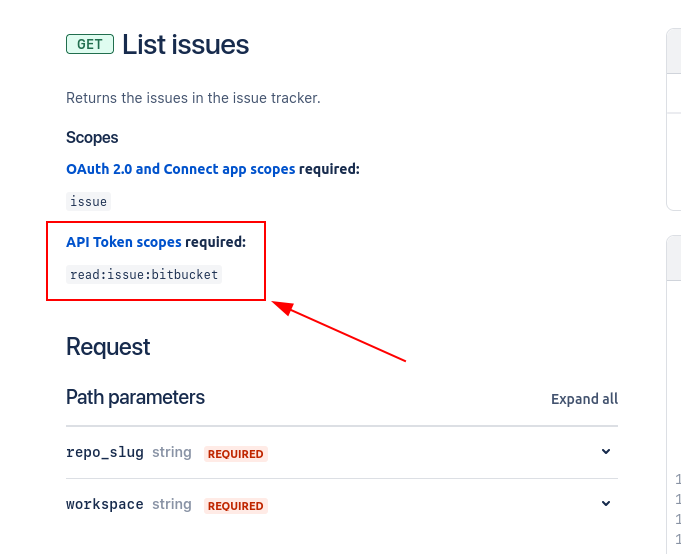Click the REQUIRED badge beside workspace
This screenshot has width=681, height=554.
click(236, 506)
